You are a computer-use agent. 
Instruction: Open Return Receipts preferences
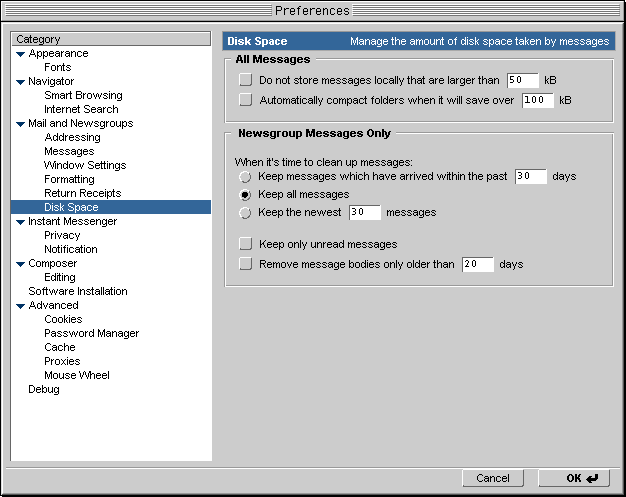tap(83, 193)
